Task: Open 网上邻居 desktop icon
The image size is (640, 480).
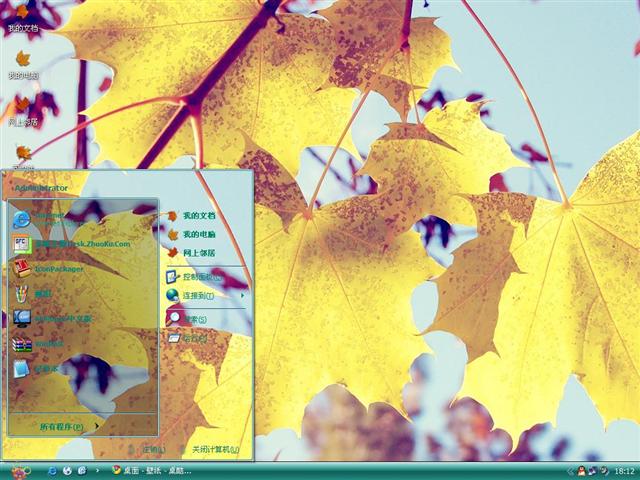Action: pos(23,111)
